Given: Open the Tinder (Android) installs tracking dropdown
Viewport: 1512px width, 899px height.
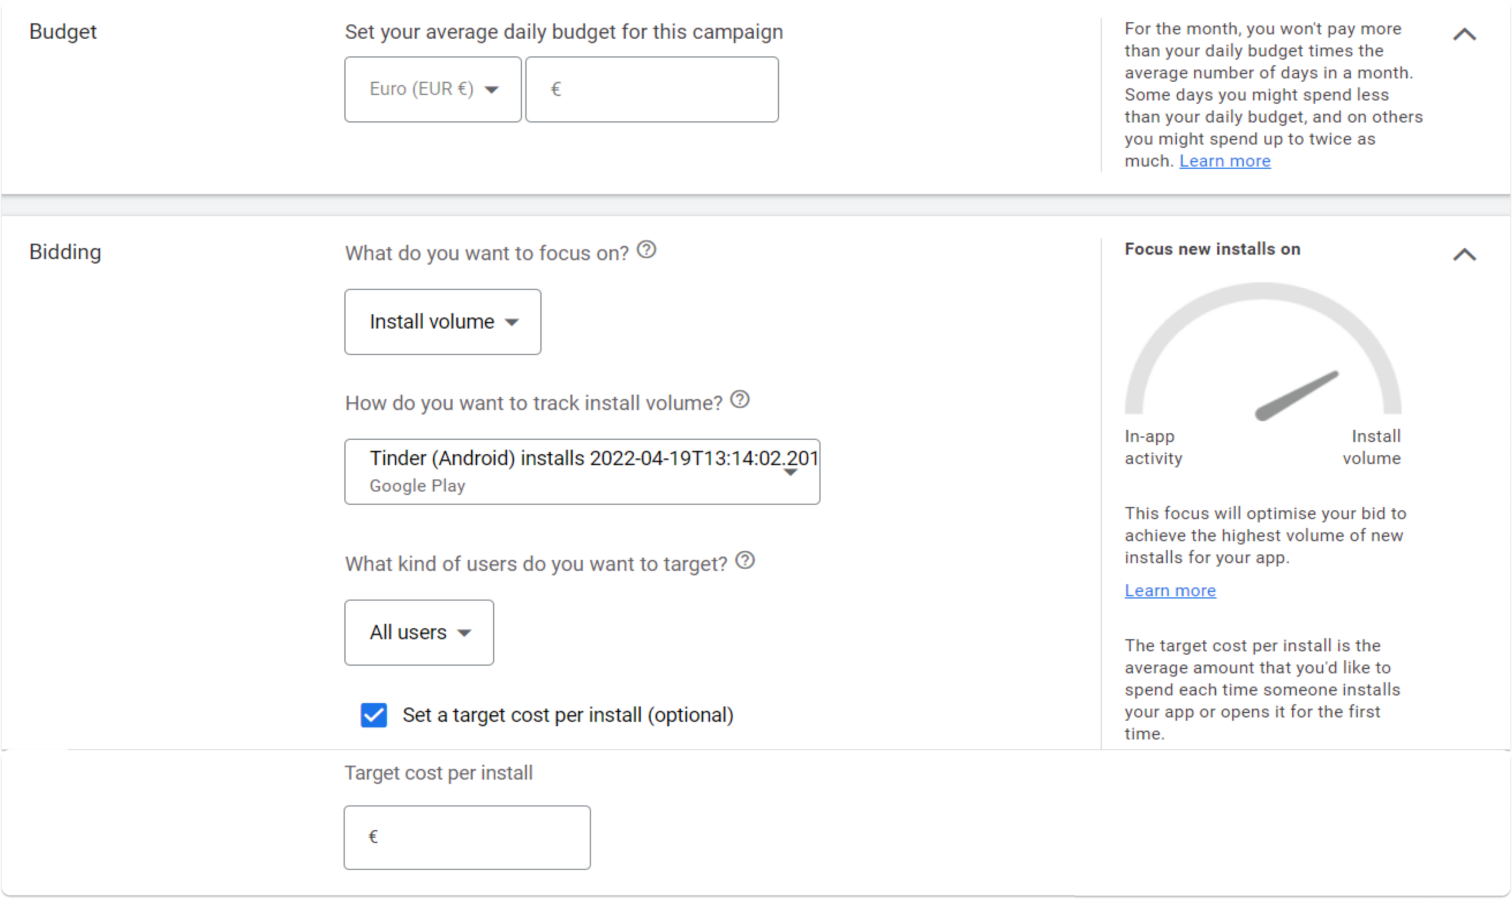Looking at the screenshot, I should pyautogui.click(x=582, y=471).
